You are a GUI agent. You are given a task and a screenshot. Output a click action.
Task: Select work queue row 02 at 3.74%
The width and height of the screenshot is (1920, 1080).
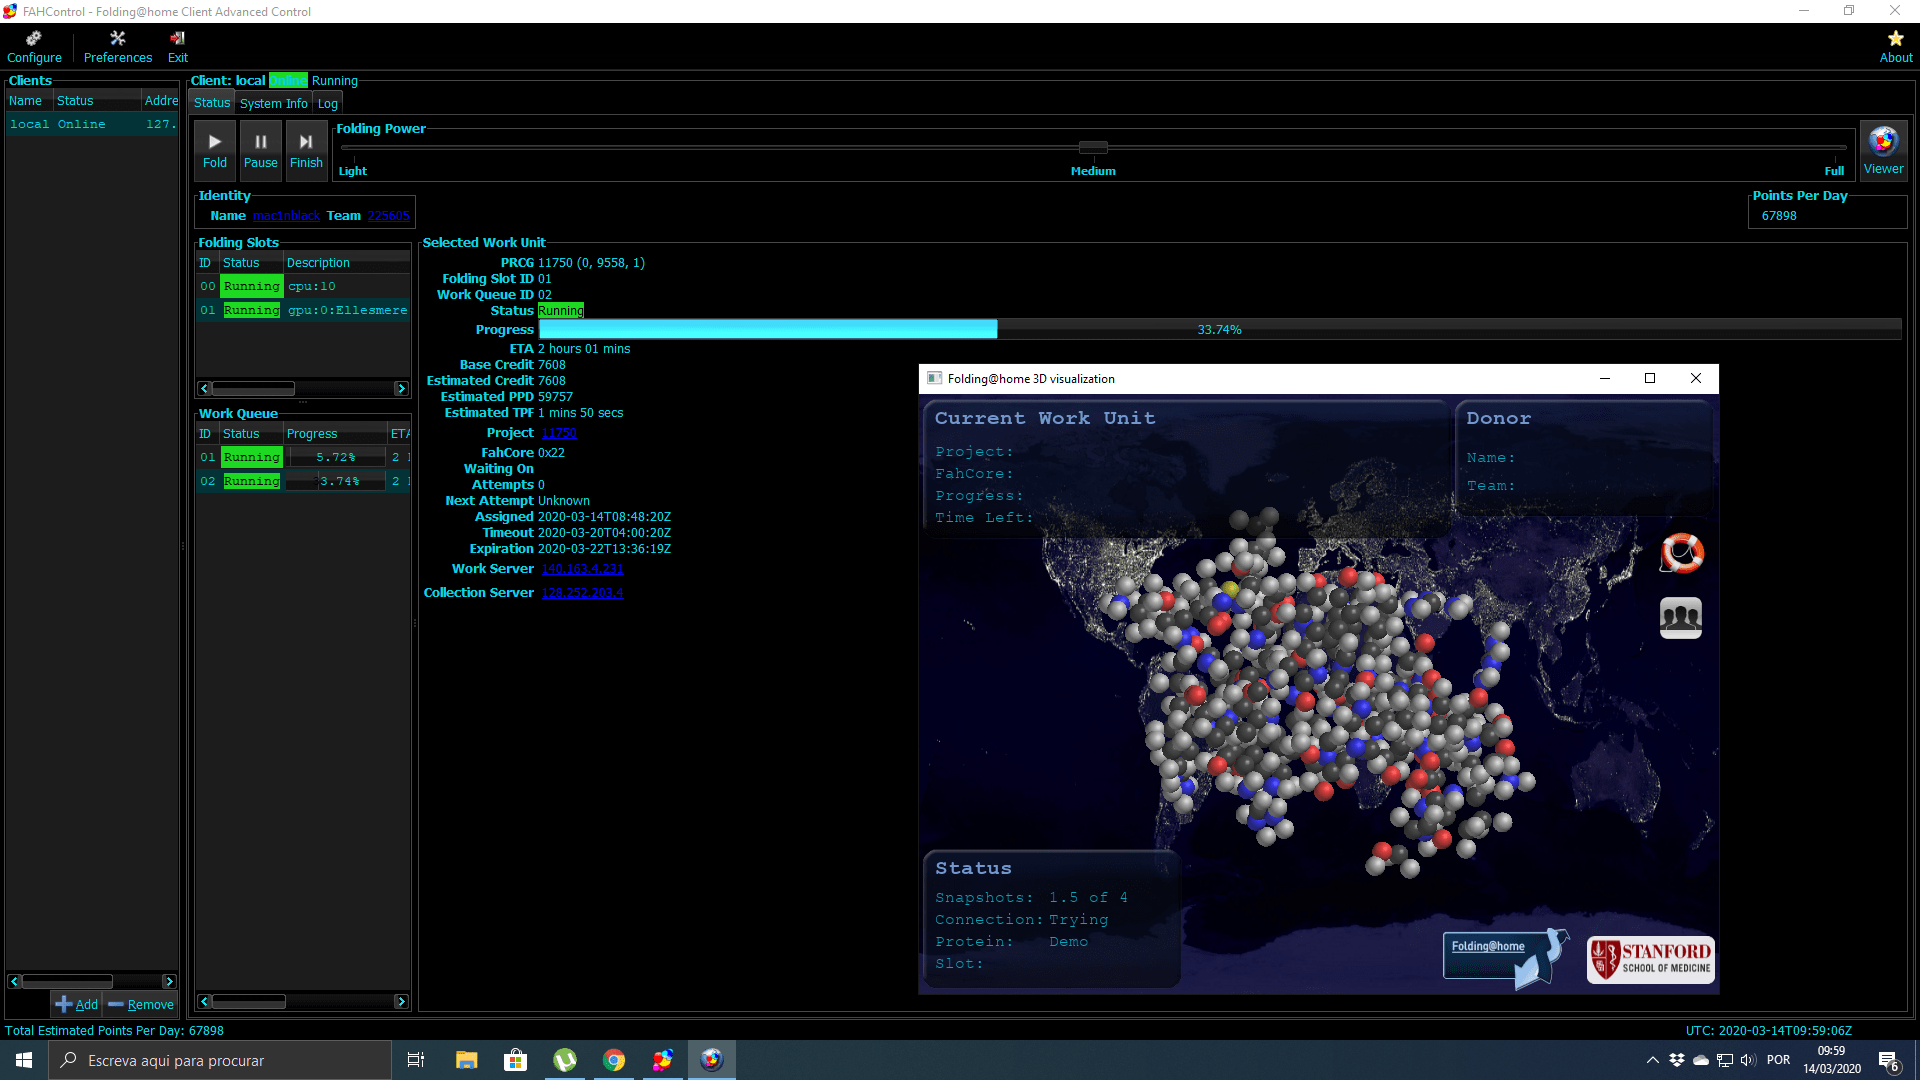(303, 481)
